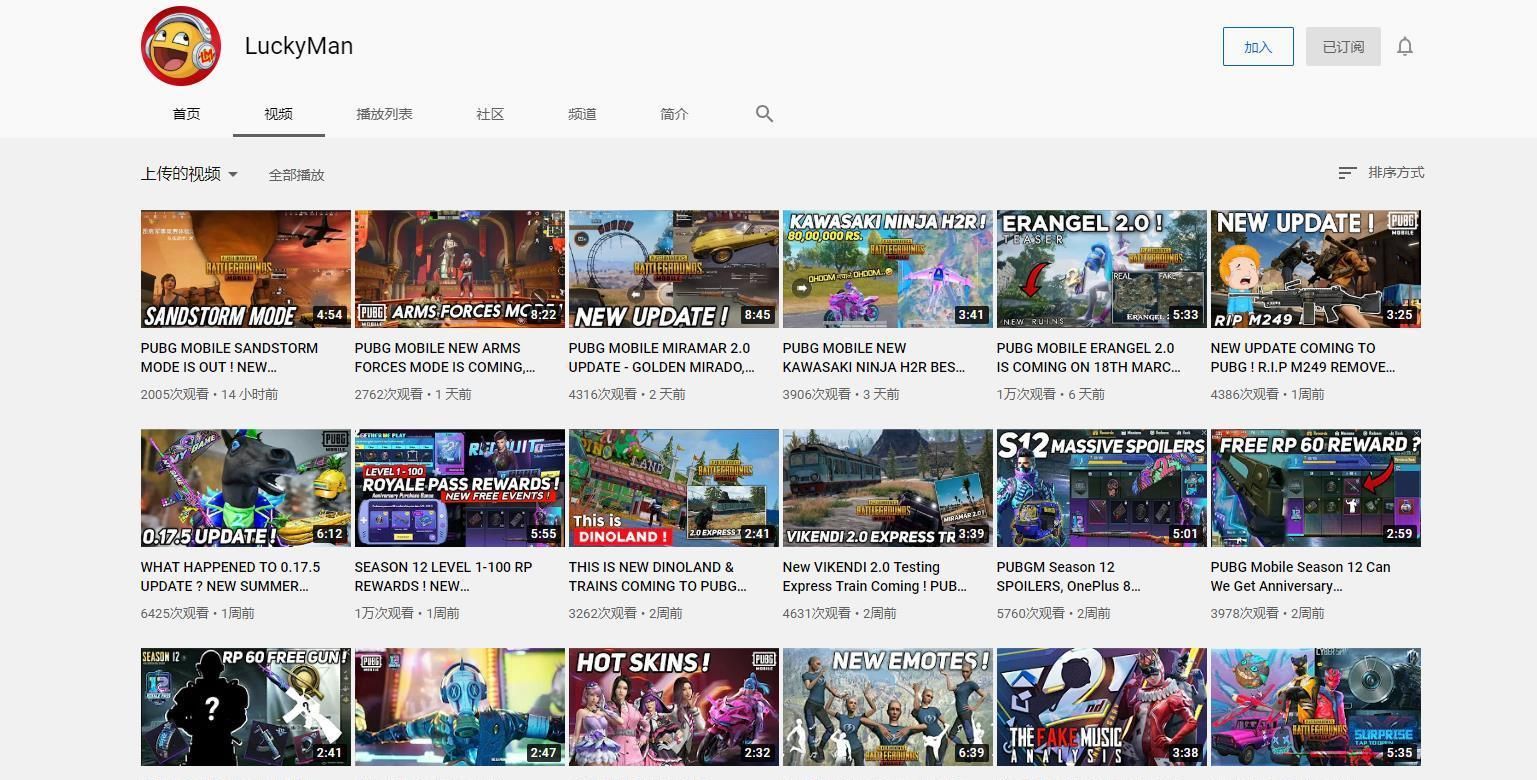This screenshot has height=780, width=1537.
Task: Click title PUBG MOBILE NEW ARMS FORCES MODE
Action: [445, 358]
